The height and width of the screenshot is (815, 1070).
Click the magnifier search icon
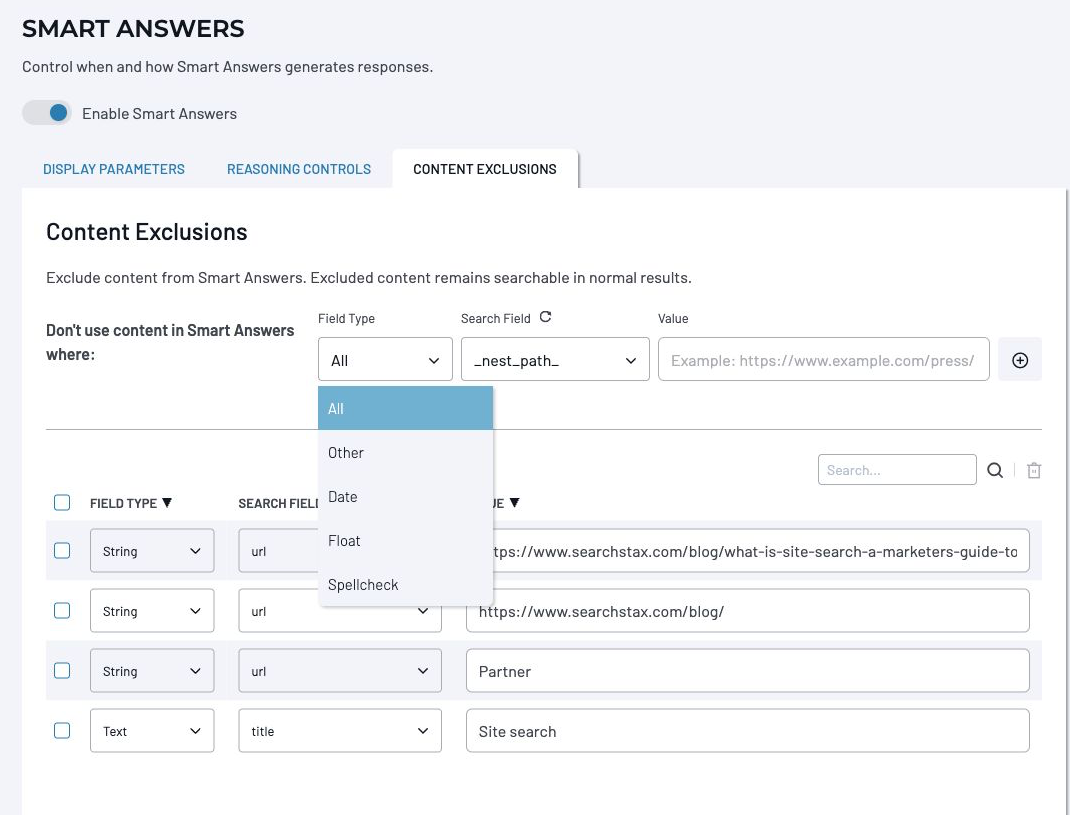995,470
